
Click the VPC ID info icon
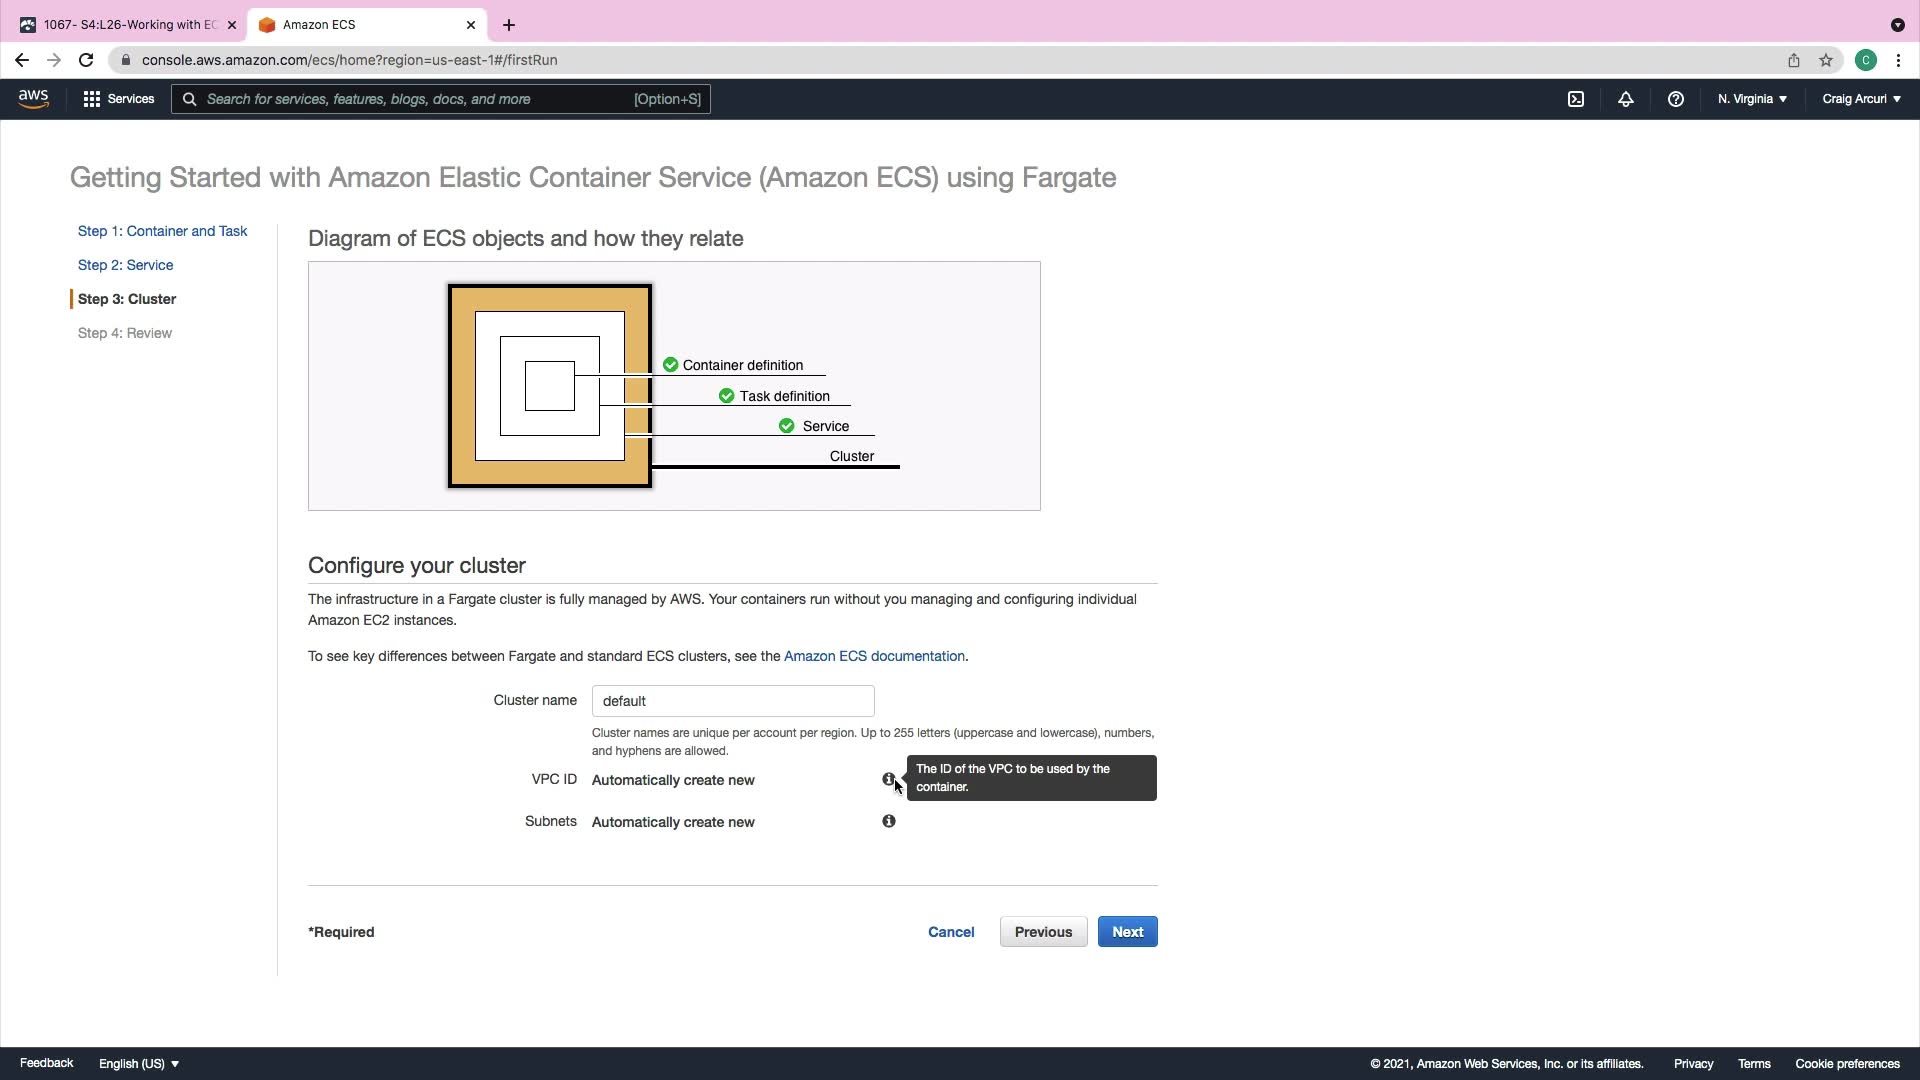[x=888, y=779]
